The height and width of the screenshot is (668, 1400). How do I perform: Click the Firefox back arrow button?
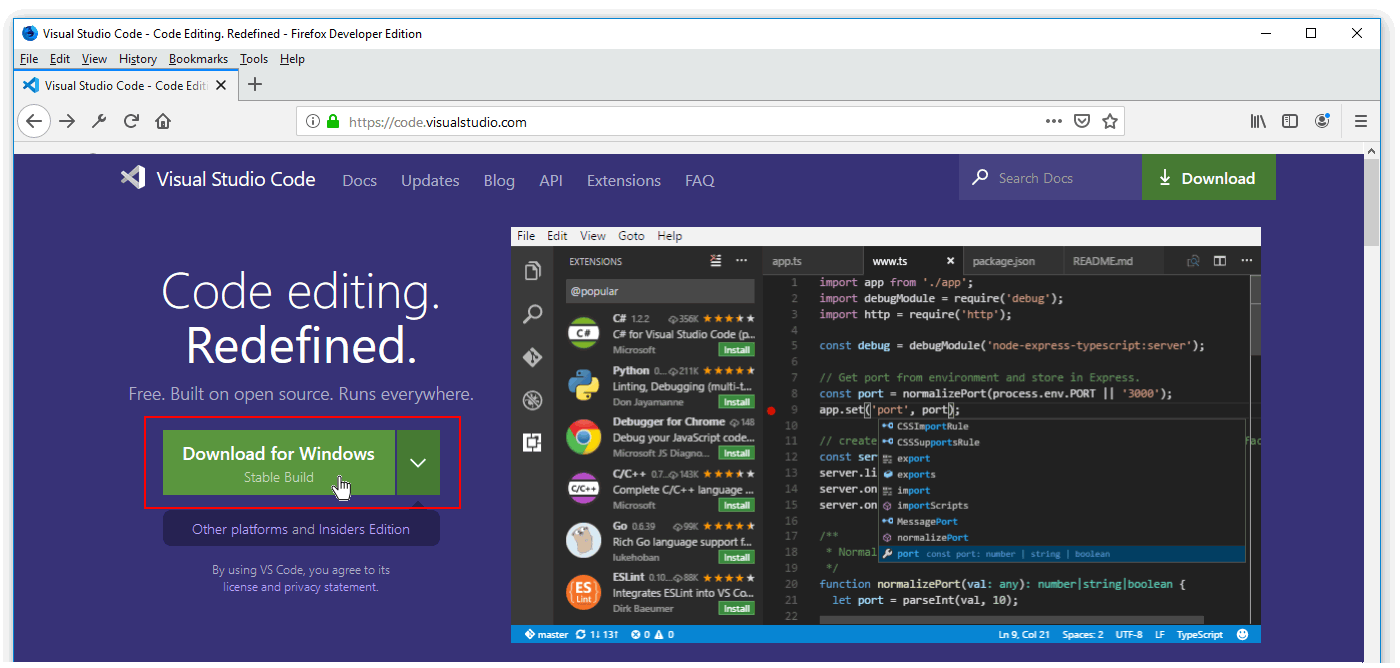point(34,122)
